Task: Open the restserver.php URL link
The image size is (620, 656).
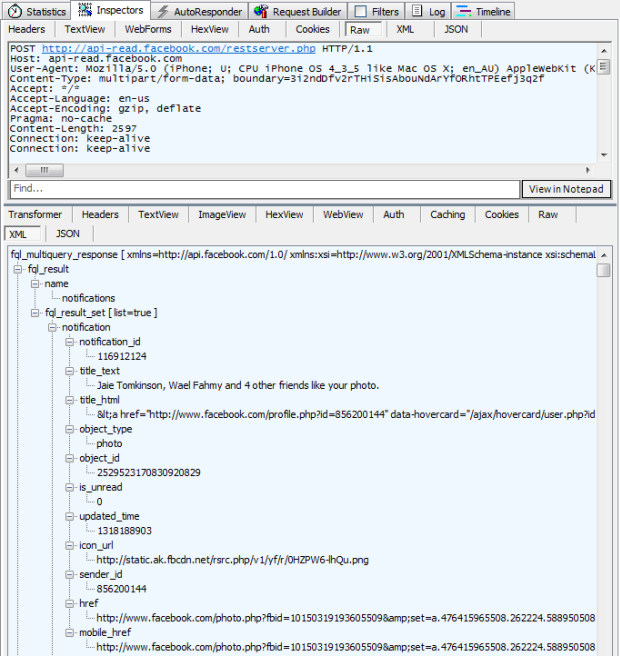Action: pos(179,49)
